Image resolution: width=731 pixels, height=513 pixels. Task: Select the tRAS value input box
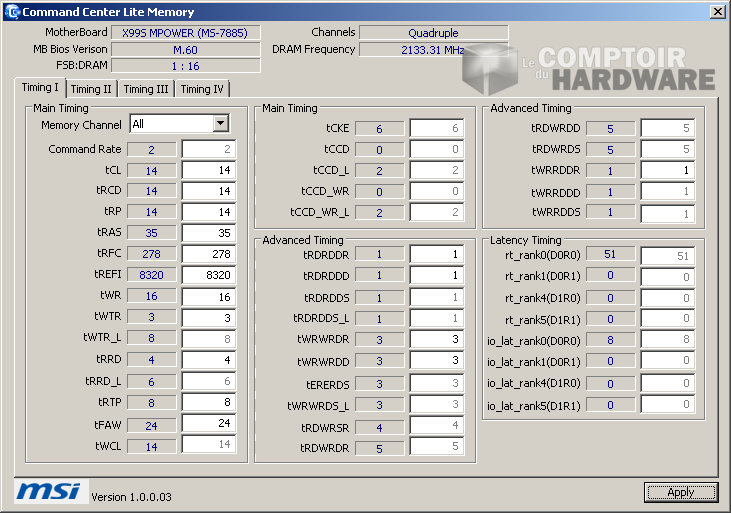tap(209, 233)
